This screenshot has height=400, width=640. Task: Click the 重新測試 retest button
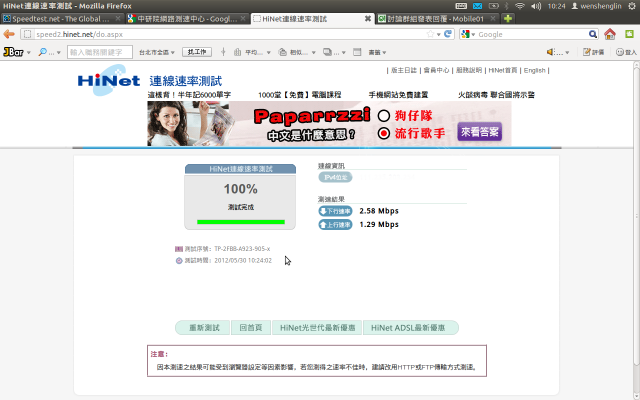203,328
